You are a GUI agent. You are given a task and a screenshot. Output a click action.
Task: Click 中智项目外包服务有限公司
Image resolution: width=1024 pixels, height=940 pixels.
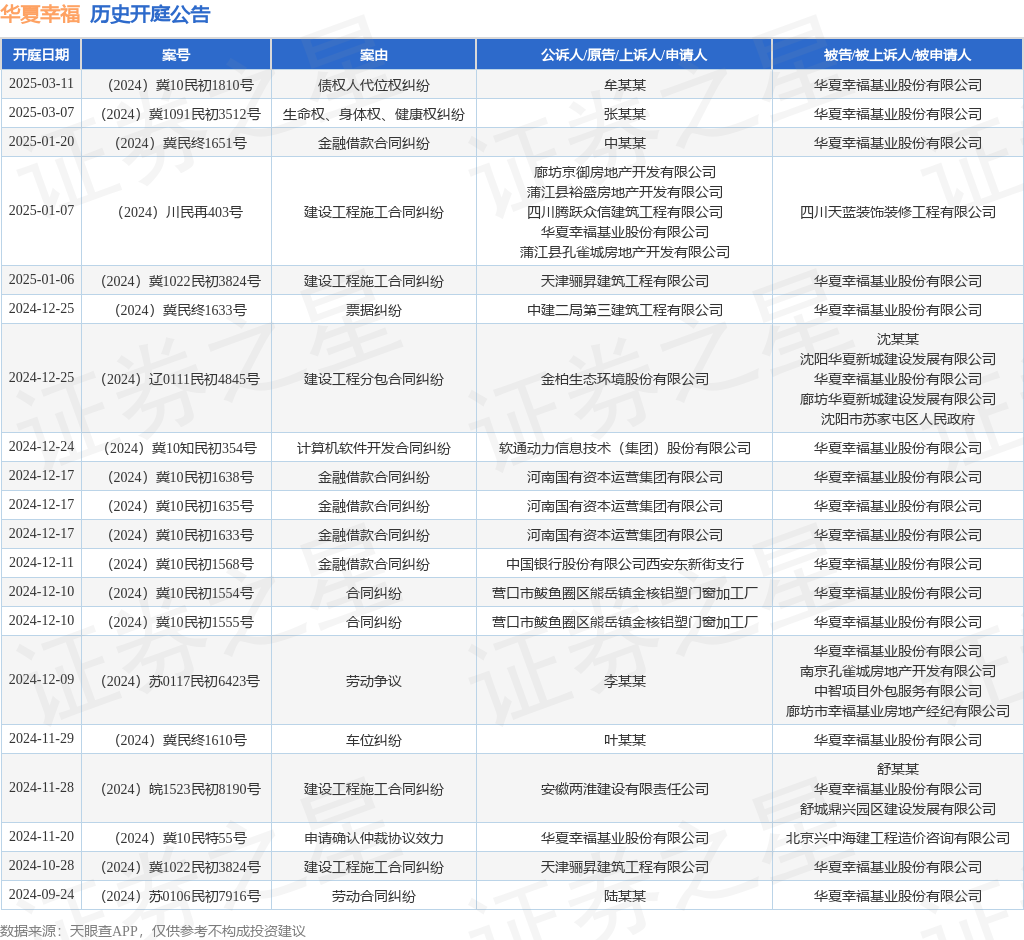(897, 690)
